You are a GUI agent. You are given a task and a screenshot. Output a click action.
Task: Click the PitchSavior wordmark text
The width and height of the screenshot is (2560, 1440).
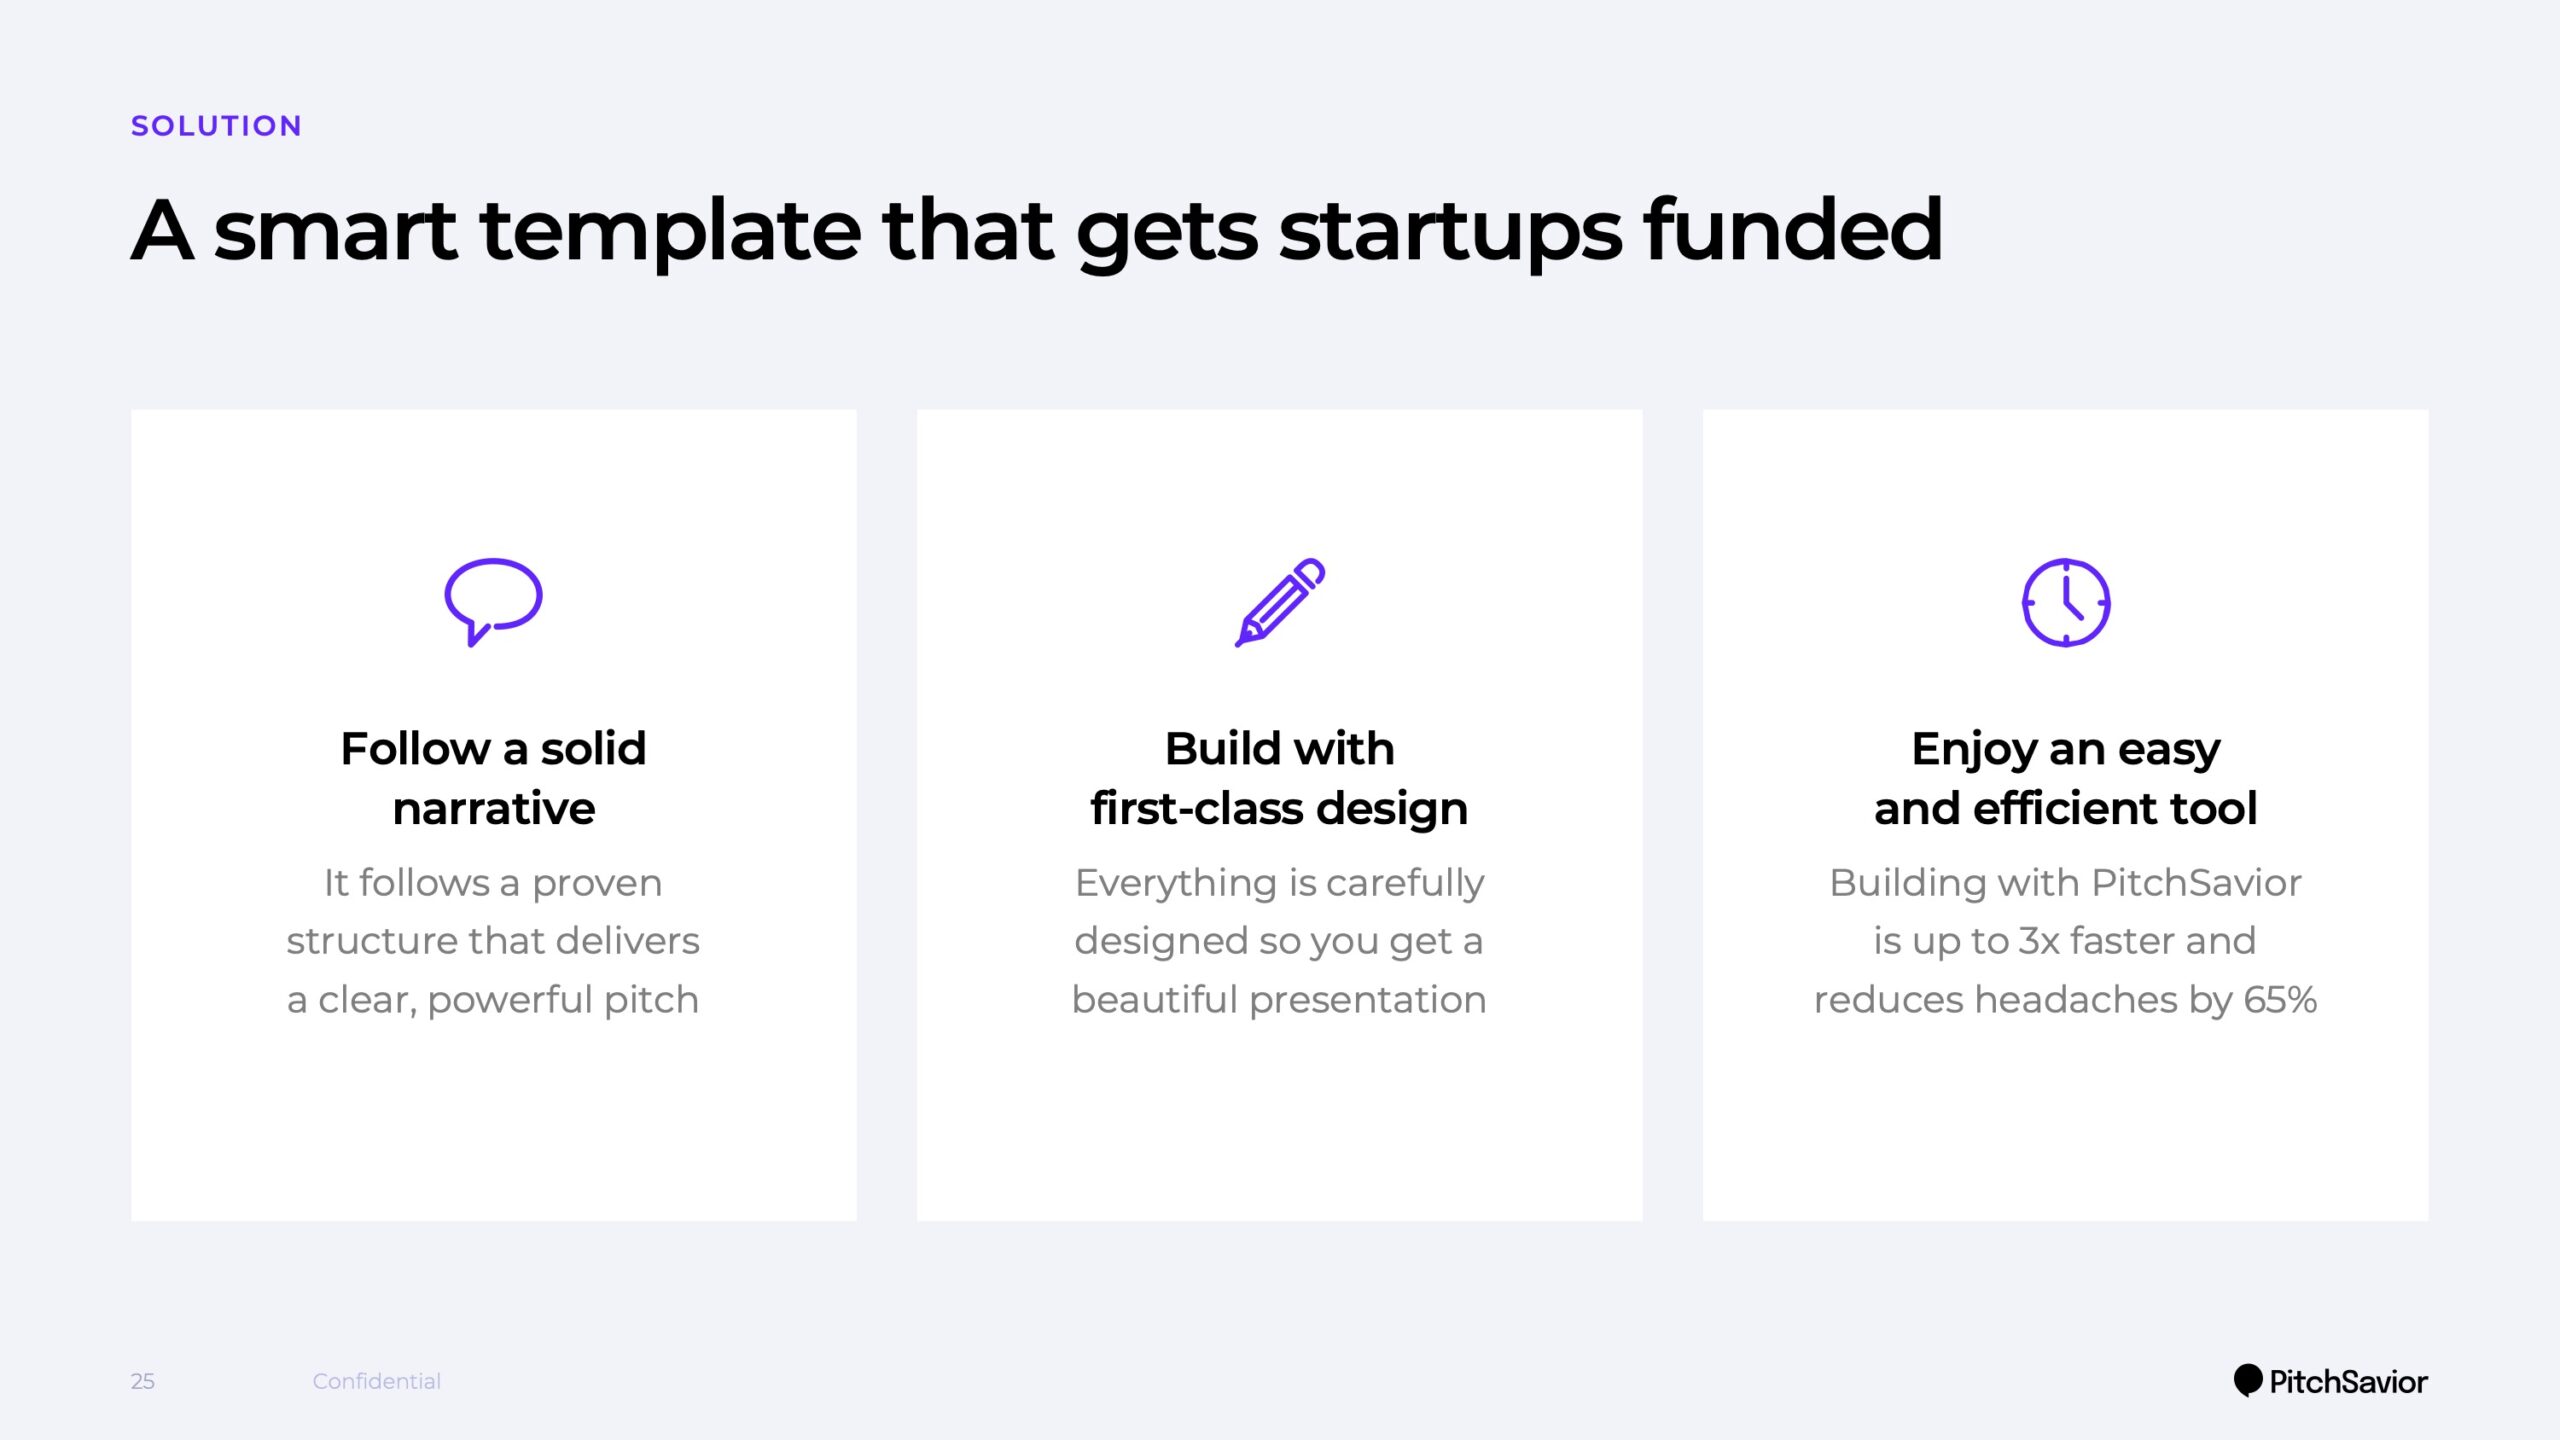[2348, 1382]
